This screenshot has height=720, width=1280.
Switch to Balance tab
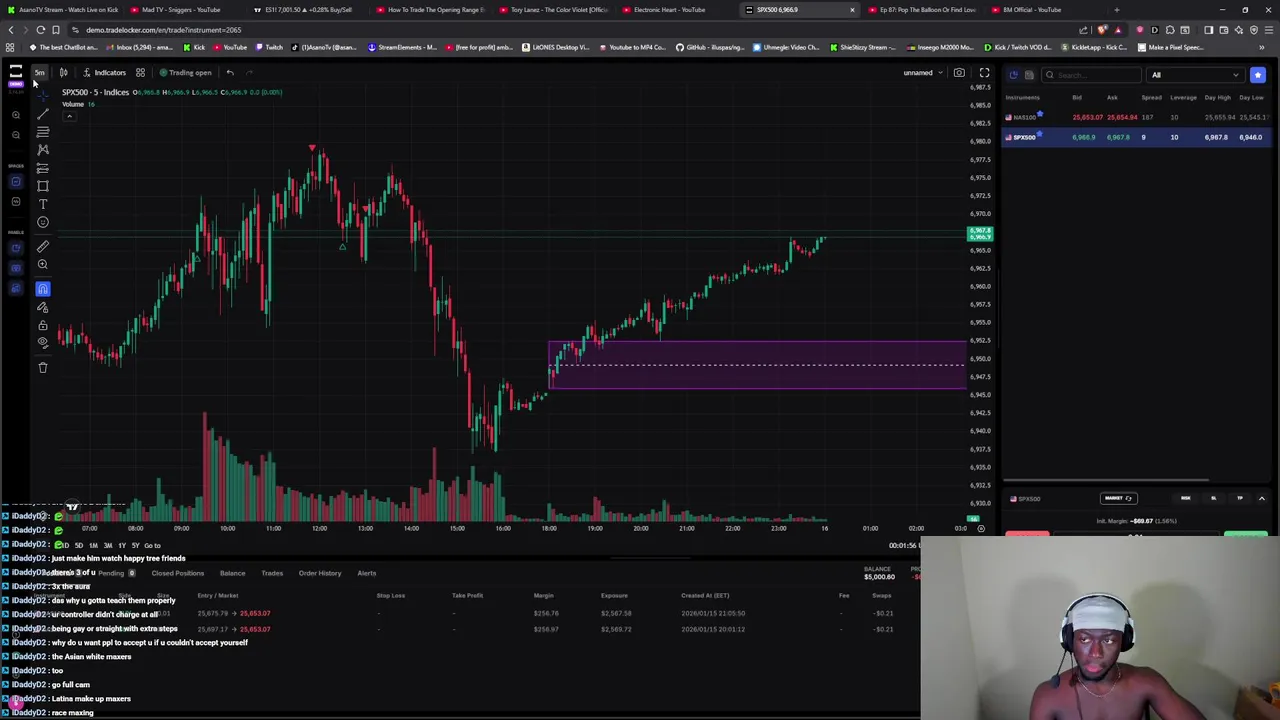[232, 573]
